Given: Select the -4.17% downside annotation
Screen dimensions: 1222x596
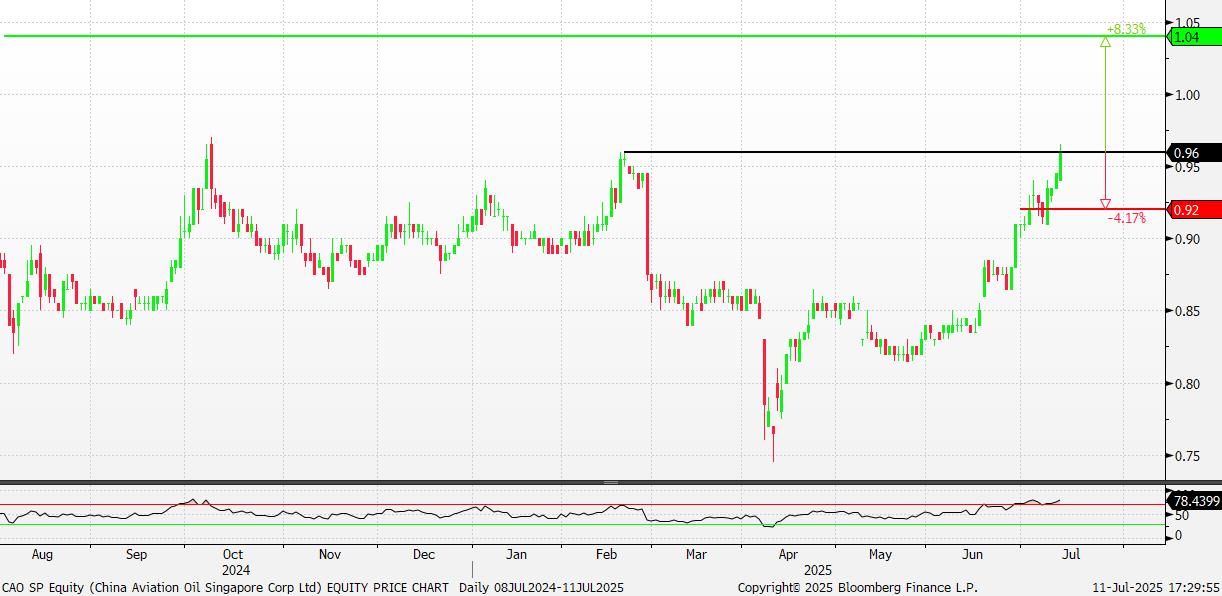Looking at the screenshot, I should tap(1126, 217).
